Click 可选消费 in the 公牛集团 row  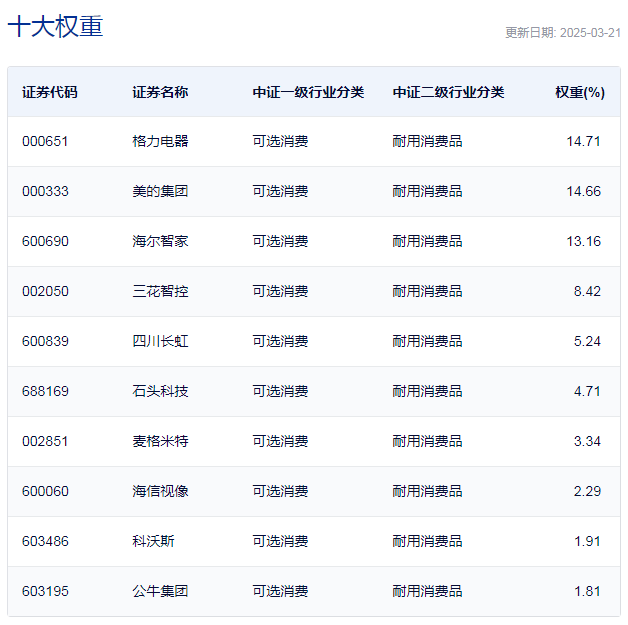[280, 591]
